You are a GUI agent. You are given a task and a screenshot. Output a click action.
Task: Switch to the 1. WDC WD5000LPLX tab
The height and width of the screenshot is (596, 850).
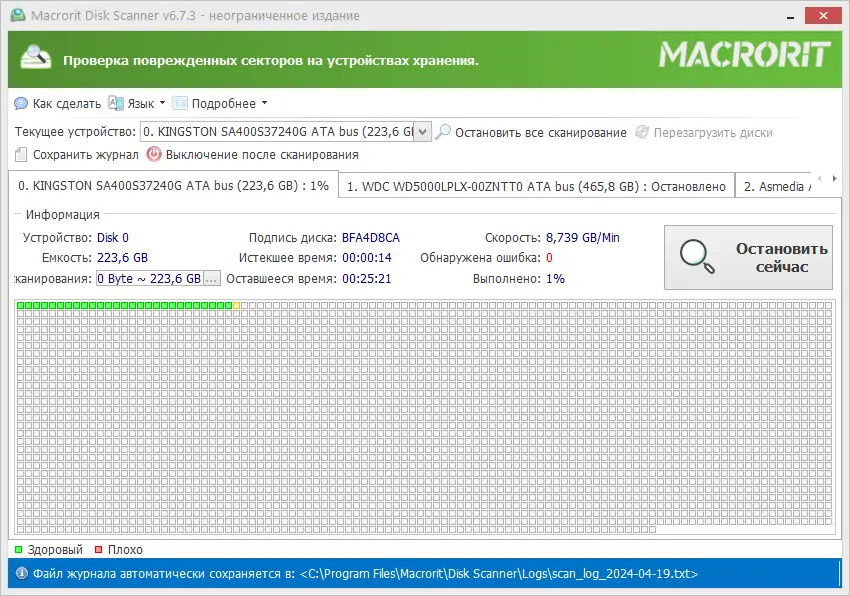click(536, 187)
